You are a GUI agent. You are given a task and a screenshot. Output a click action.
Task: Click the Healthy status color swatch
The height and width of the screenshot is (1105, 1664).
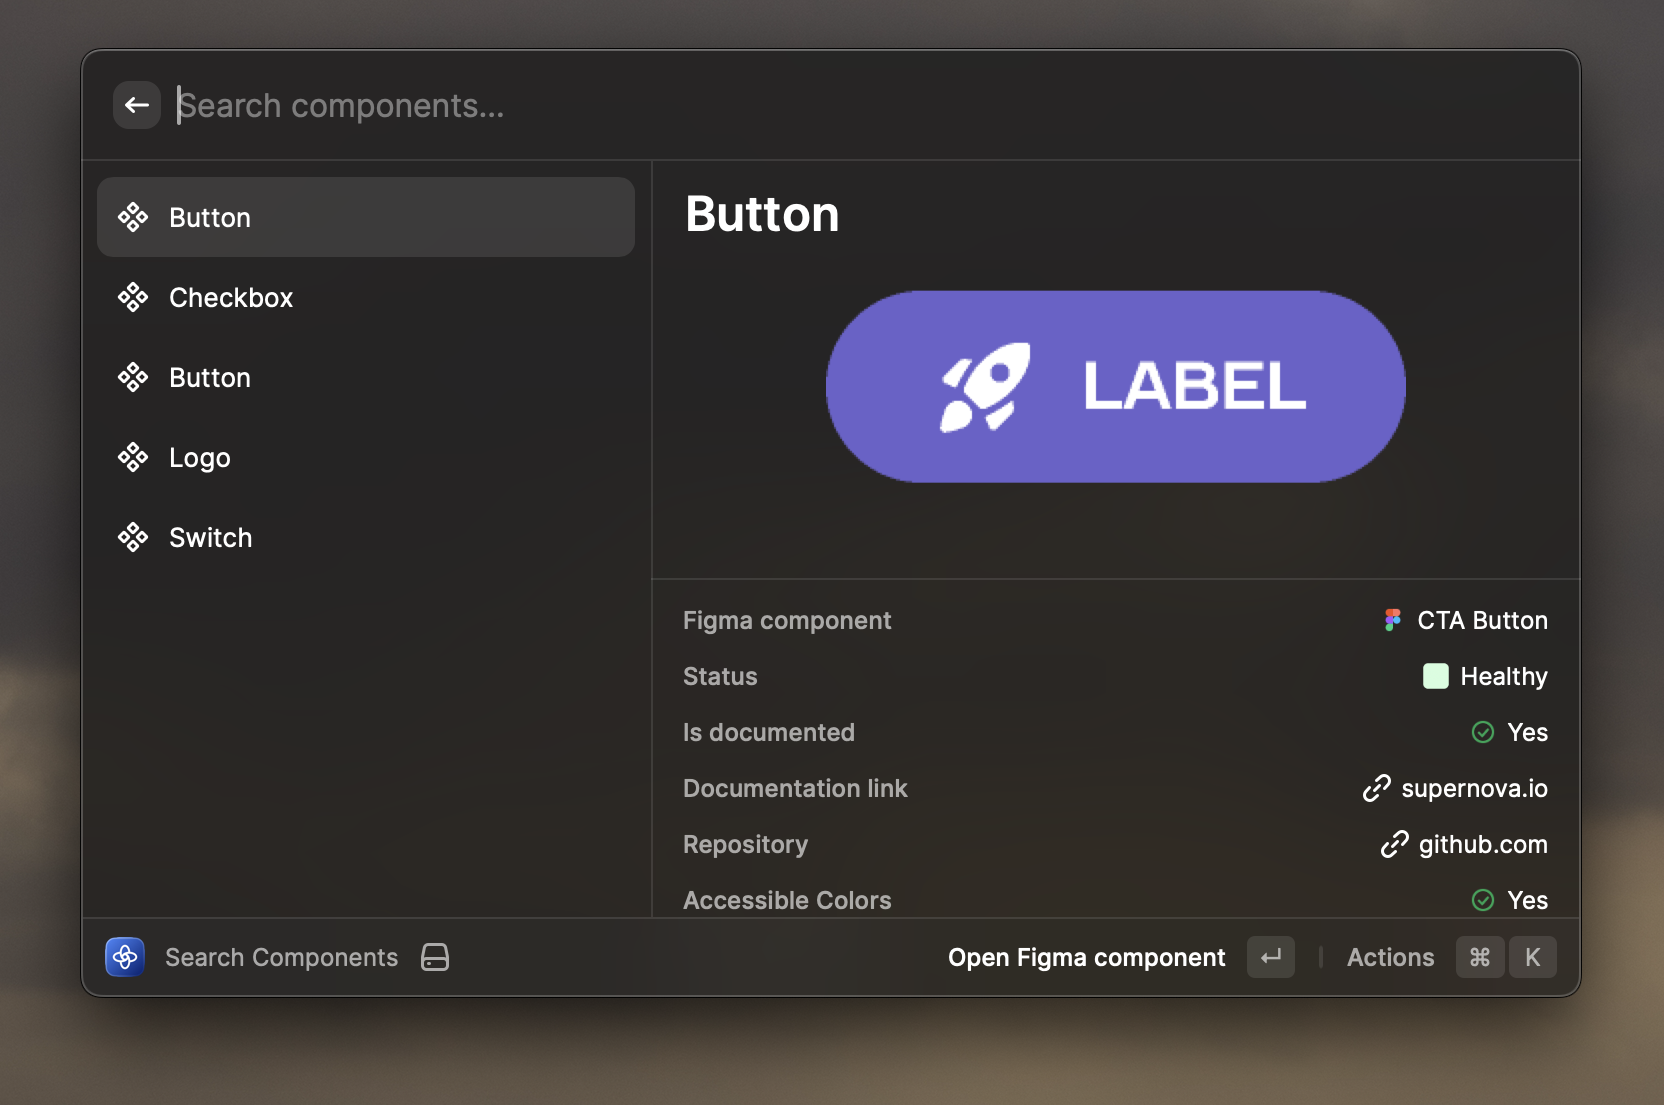(1435, 677)
